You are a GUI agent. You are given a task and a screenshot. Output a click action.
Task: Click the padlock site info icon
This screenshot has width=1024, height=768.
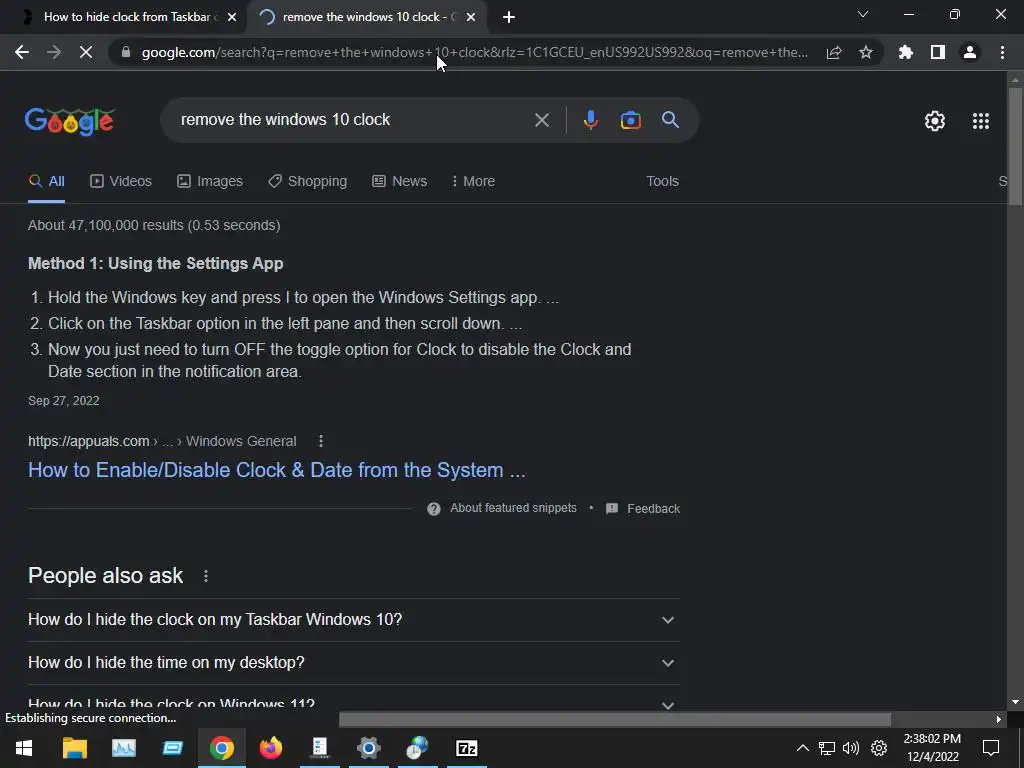click(x=126, y=52)
